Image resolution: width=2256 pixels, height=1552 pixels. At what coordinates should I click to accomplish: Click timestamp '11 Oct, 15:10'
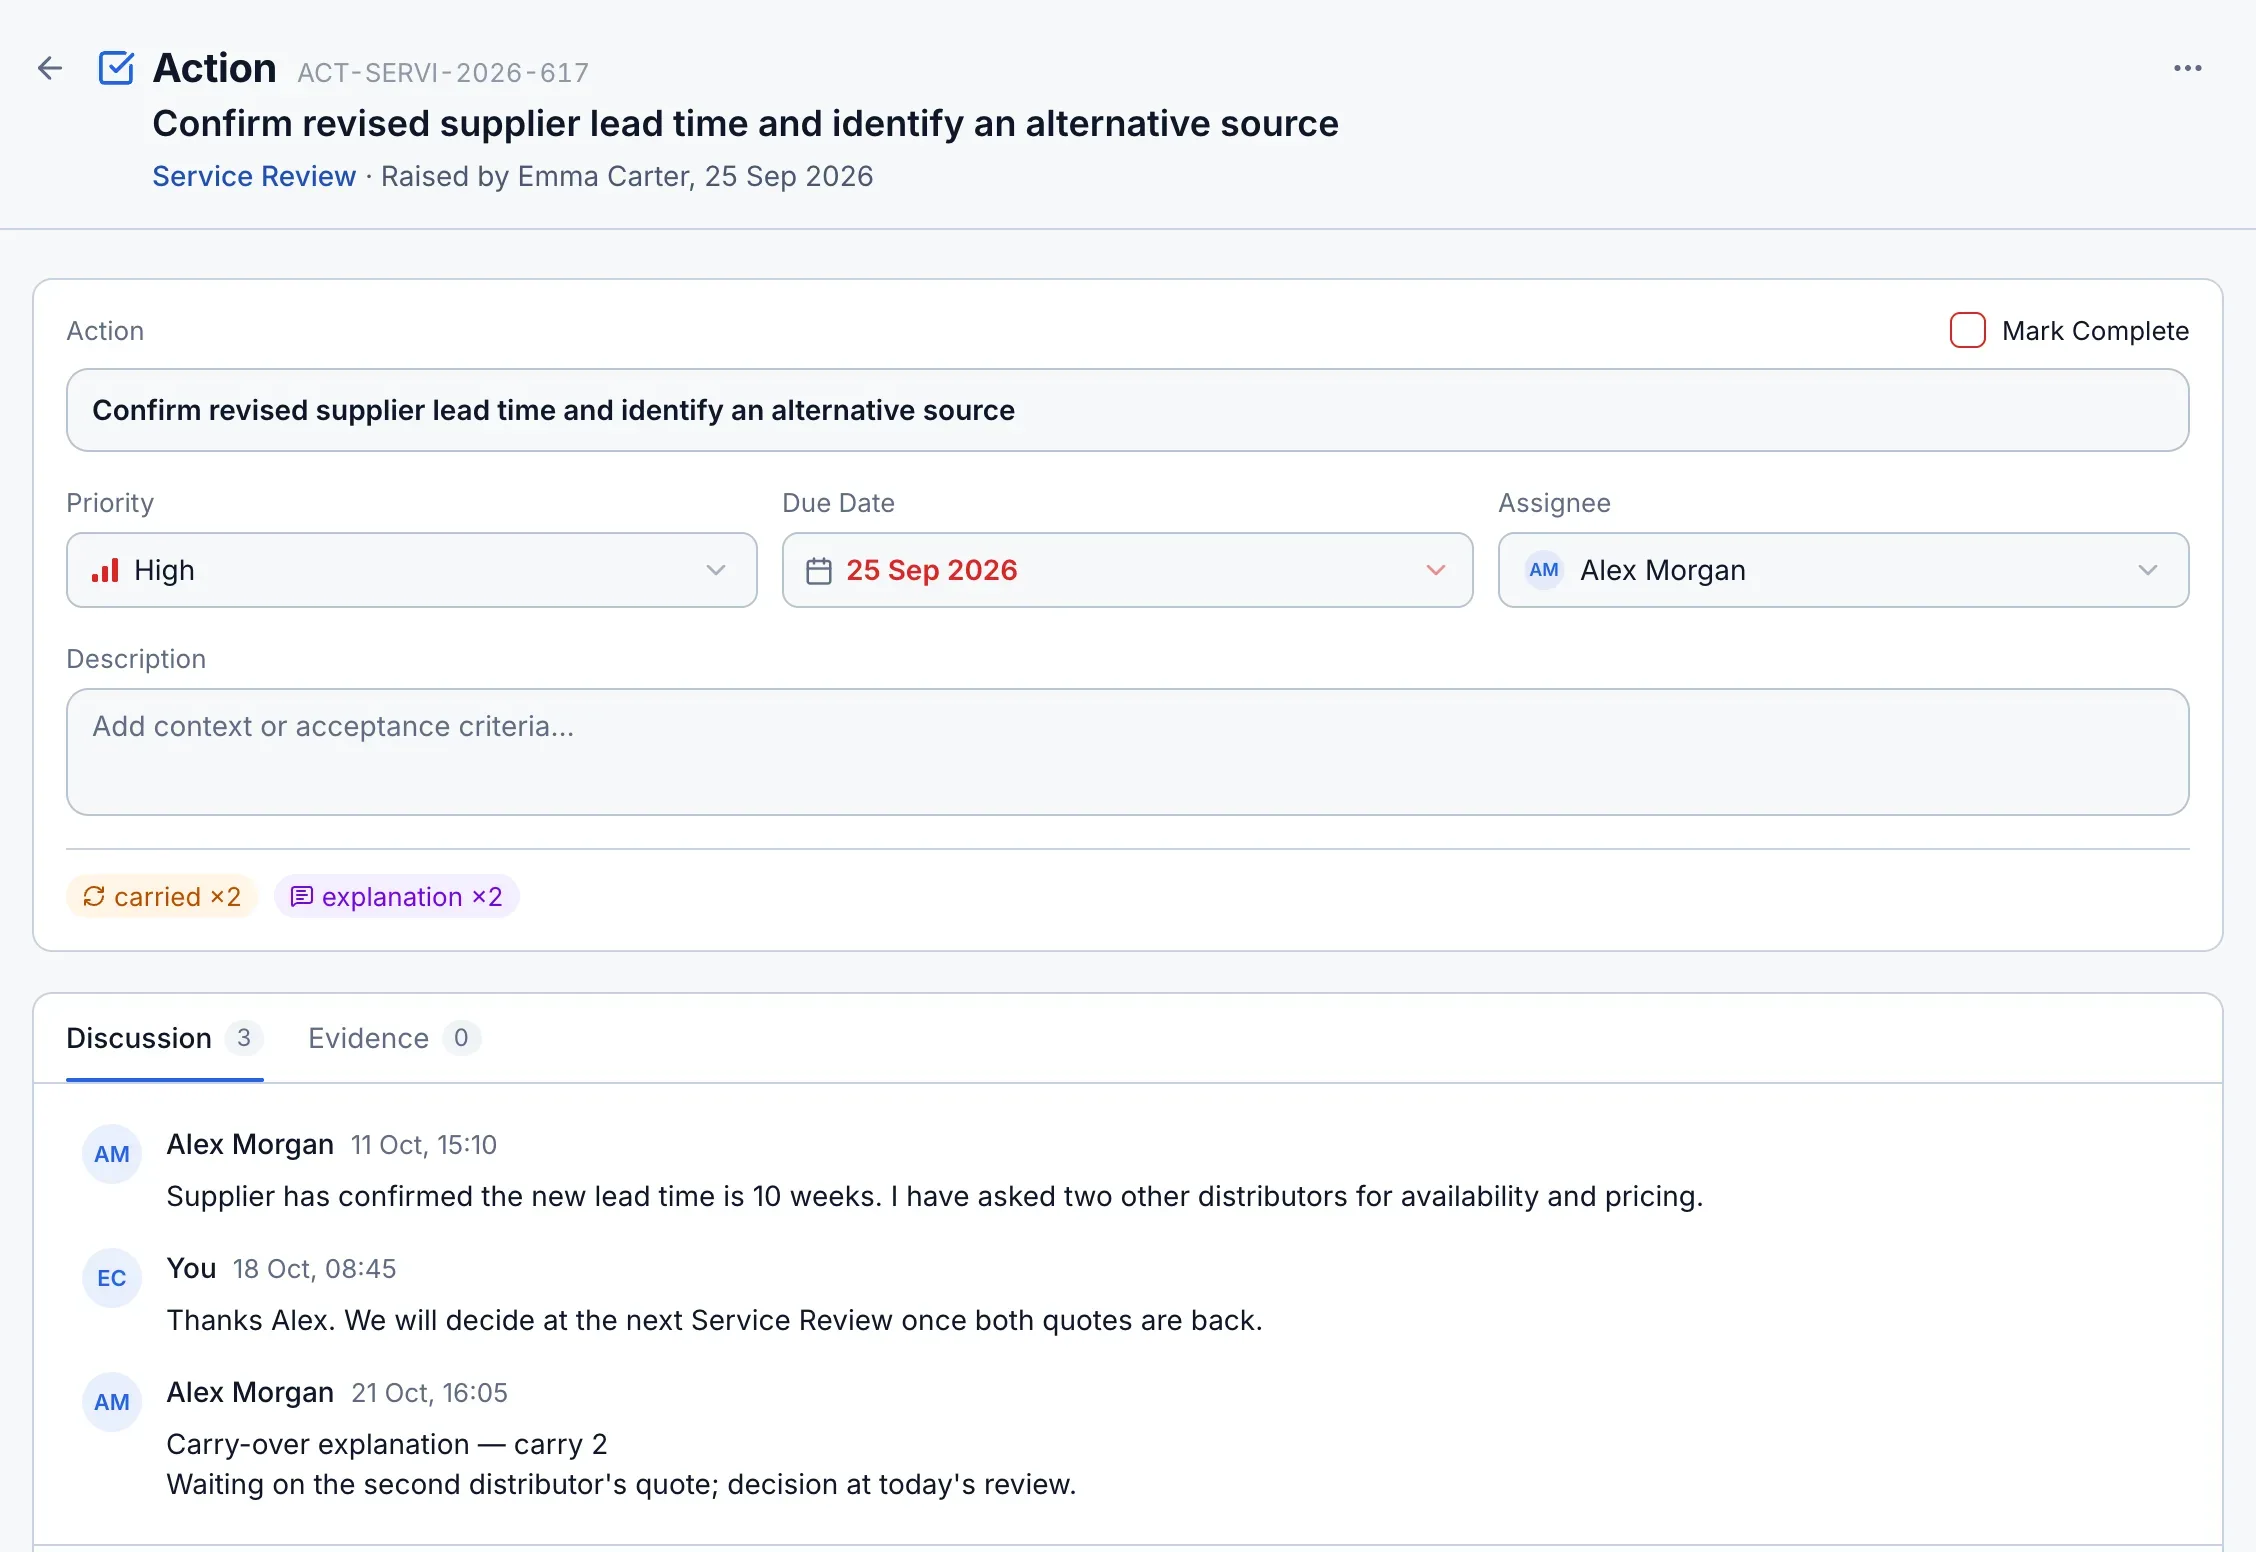click(x=424, y=1145)
